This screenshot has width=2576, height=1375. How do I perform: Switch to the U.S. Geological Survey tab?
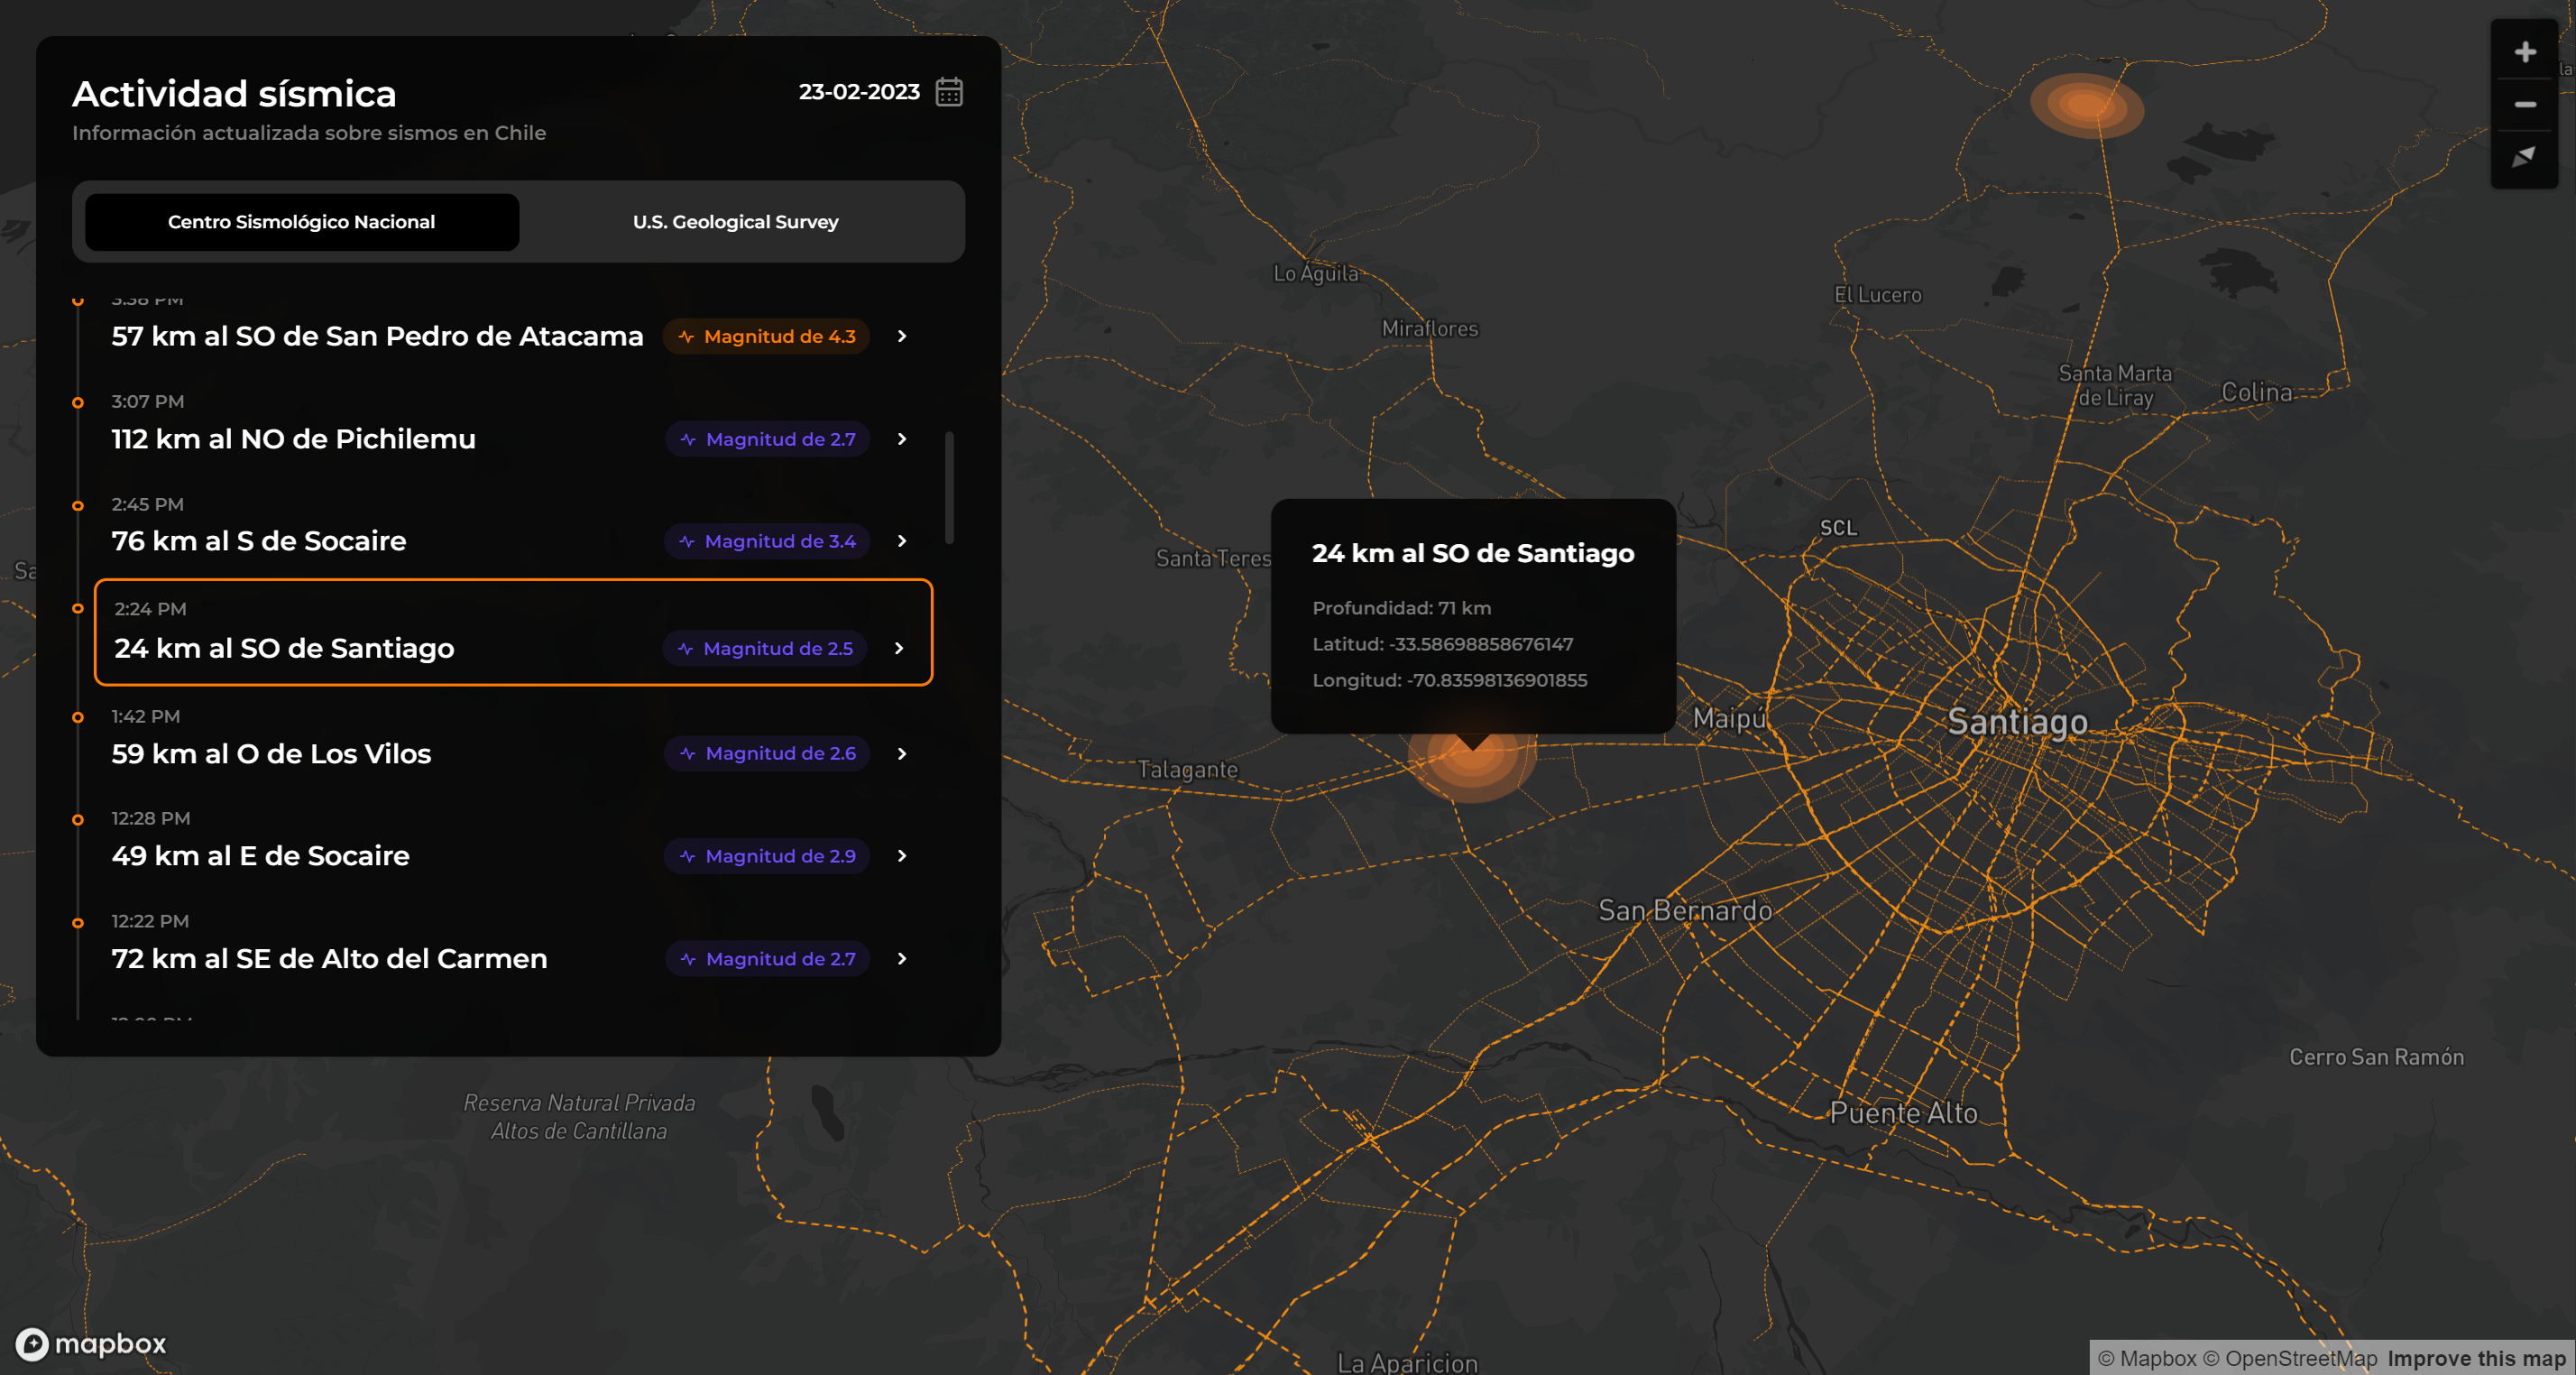pos(735,222)
